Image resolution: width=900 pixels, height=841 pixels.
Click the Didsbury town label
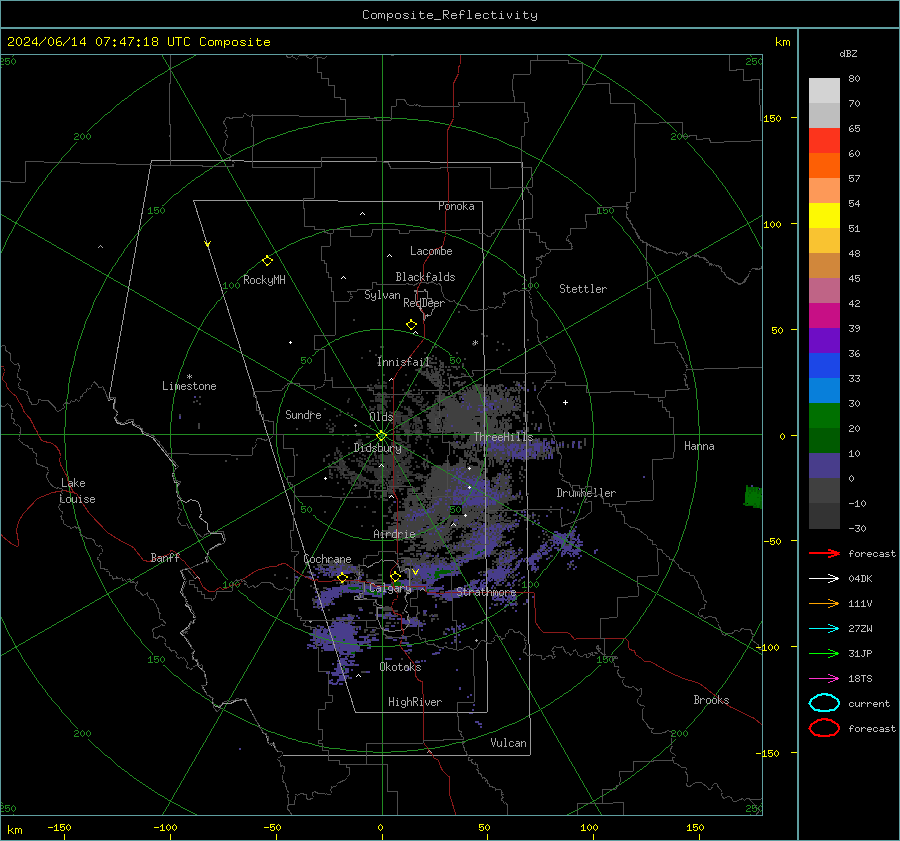[x=378, y=448]
